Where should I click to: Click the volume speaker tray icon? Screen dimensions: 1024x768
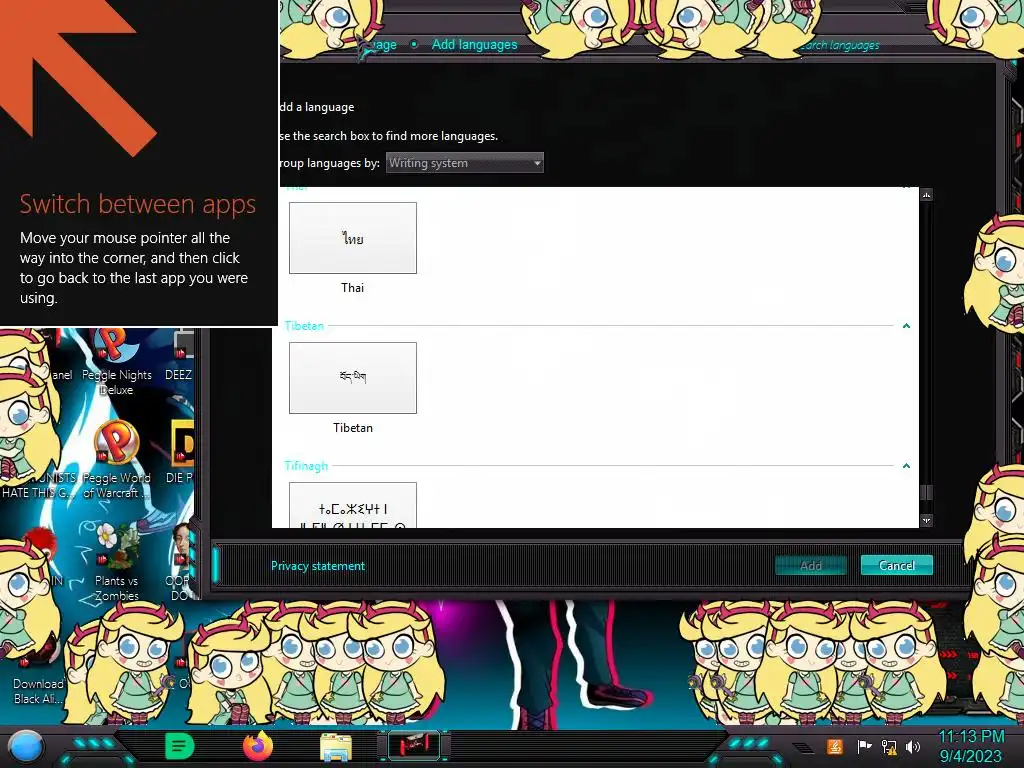pyautogui.click(x=913, y=746)
